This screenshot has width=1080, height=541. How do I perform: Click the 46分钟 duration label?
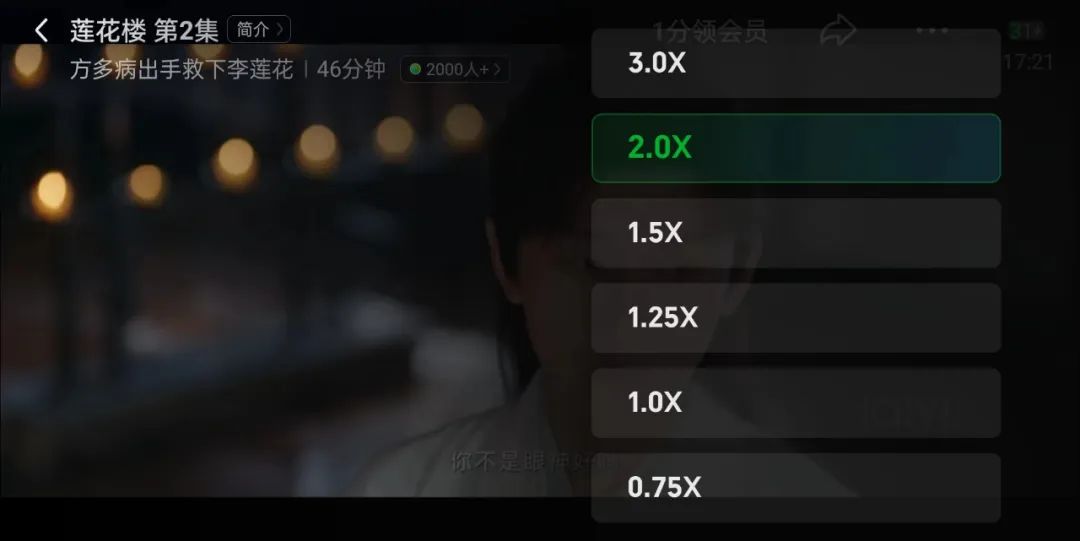[351, 69]
